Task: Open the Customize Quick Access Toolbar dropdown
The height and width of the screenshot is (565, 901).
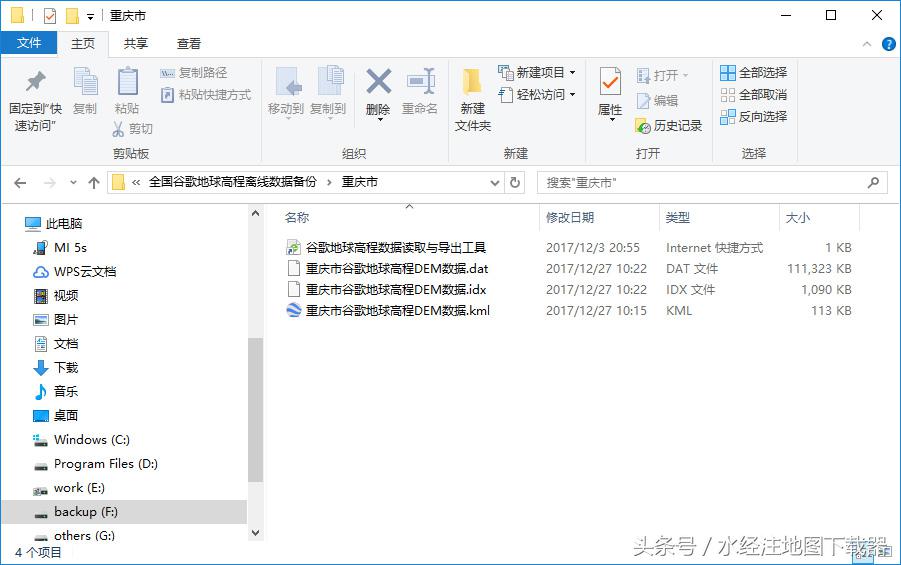Action: coord(90,17)
